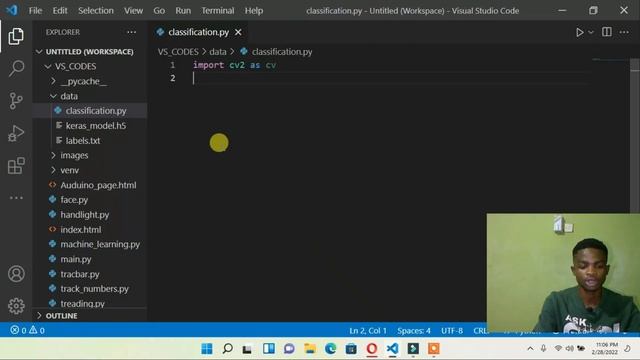This screenshot has height=360, width=640.
Task: Select classification.py in the explorer tree
Action: tap(89, 111)
